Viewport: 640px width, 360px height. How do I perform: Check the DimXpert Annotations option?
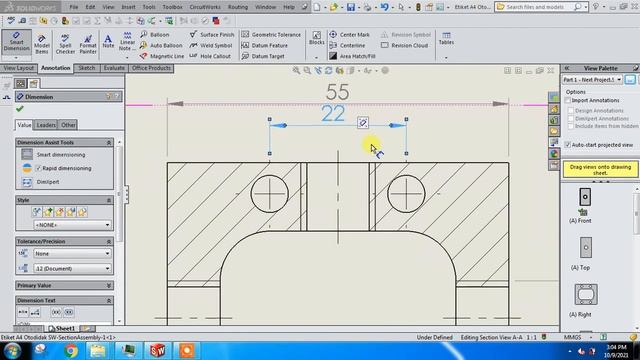pos(571,118)
